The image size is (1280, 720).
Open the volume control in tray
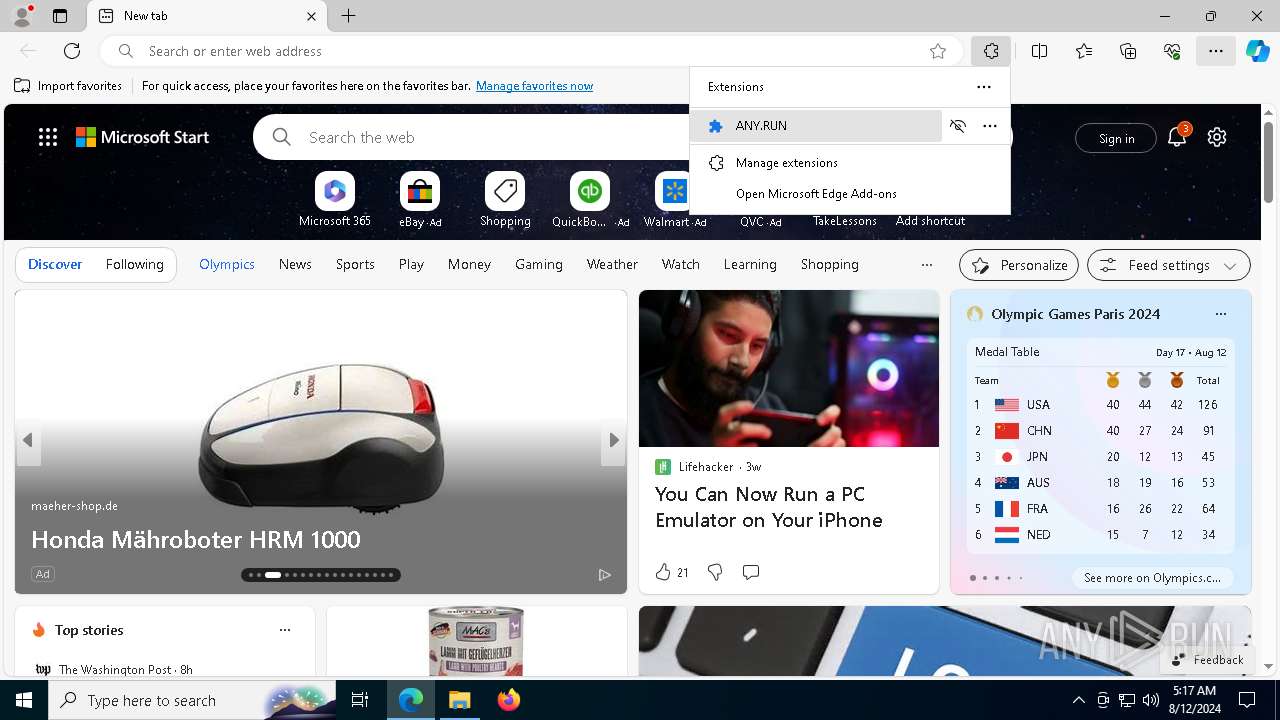[1151, 700]
